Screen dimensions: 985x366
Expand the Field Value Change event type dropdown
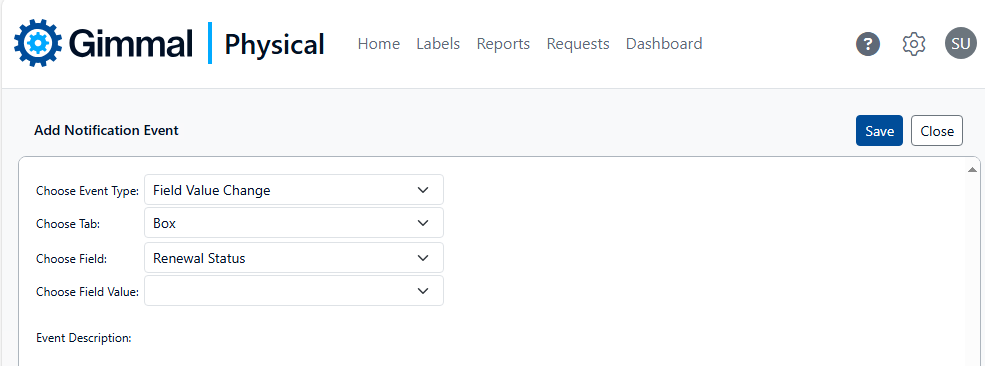pyautogui.click(x=294, y=190)
